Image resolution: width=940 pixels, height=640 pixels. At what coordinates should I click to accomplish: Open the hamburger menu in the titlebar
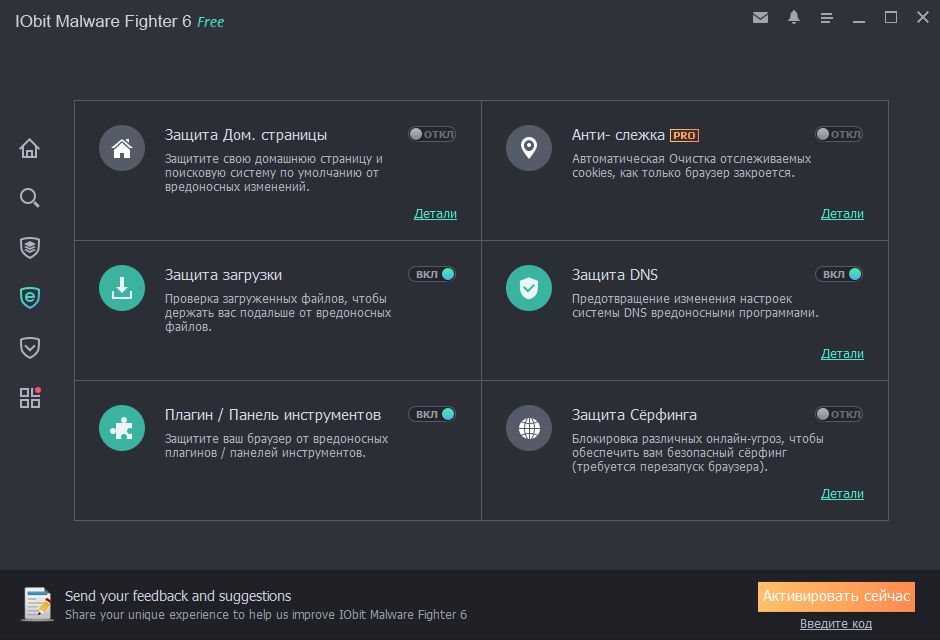[826, 17]
